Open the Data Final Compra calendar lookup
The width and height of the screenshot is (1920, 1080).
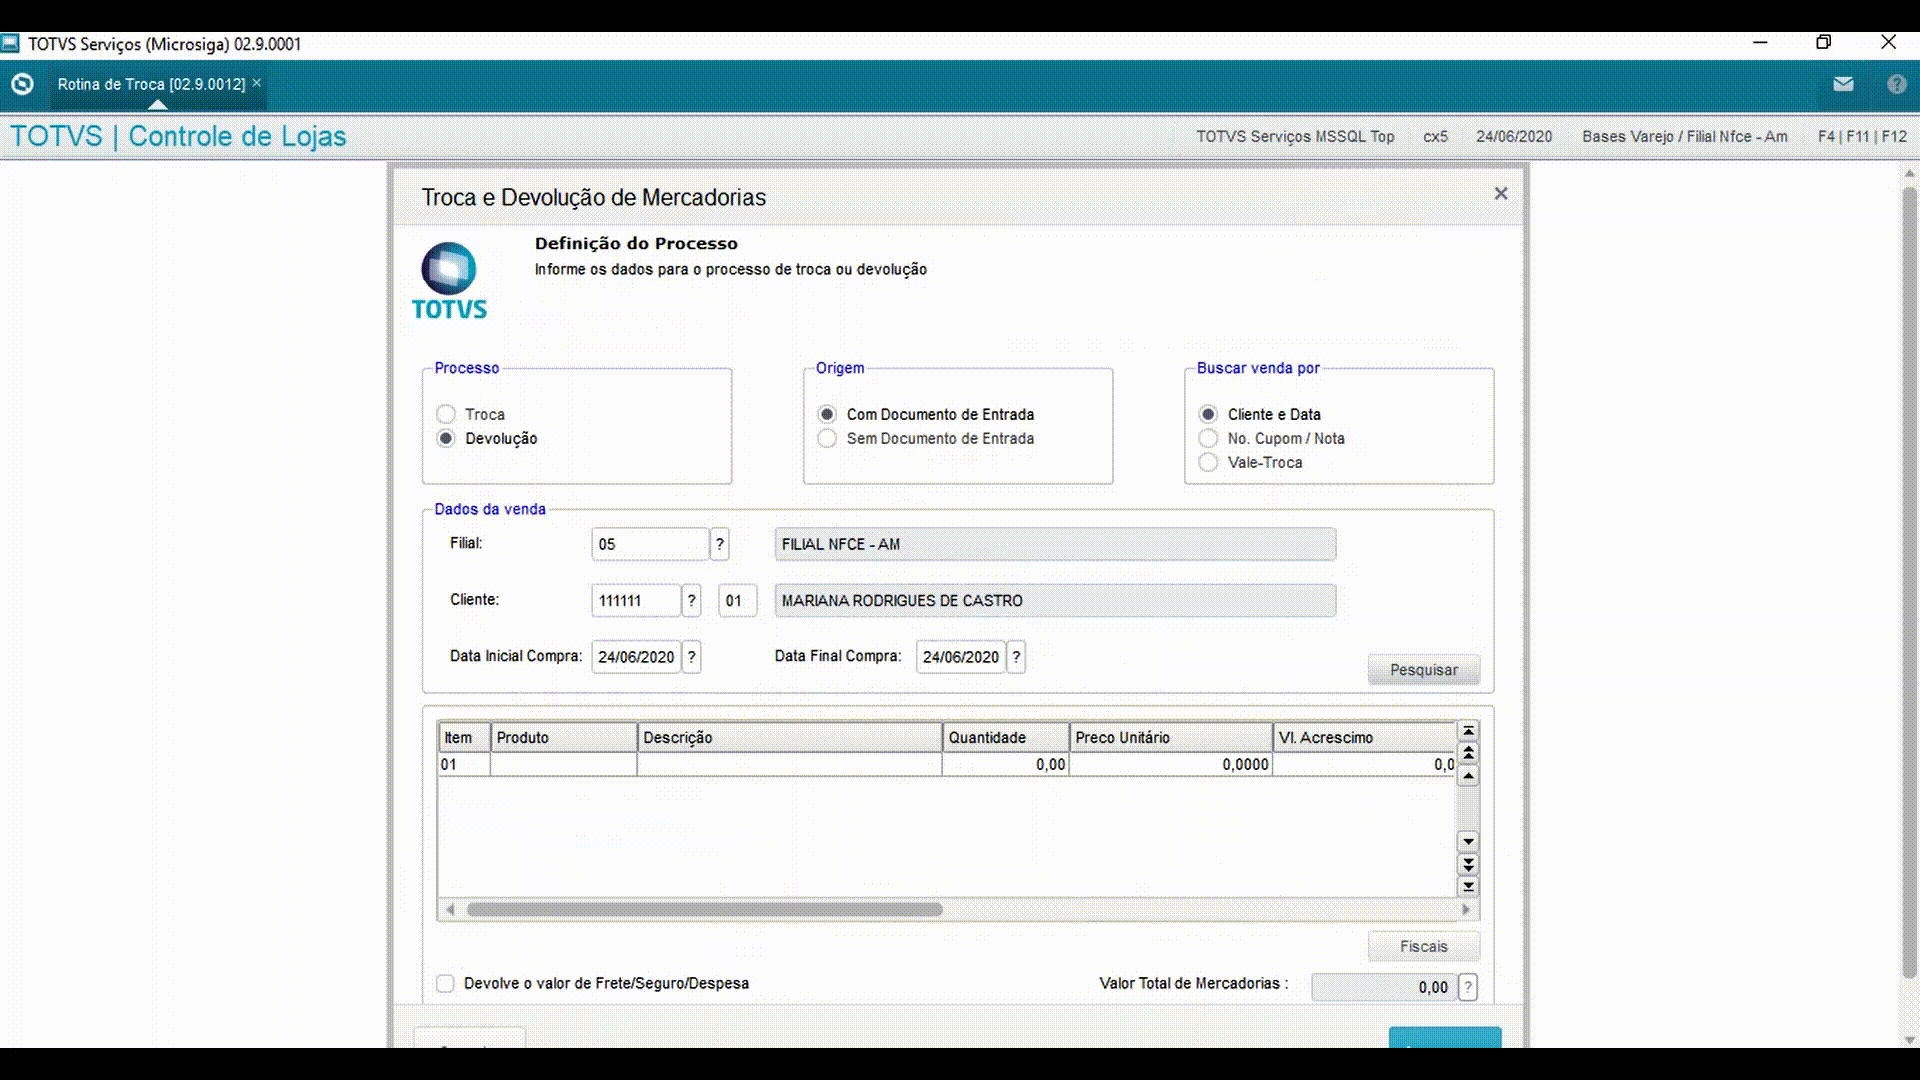[x=1016, y=657]
